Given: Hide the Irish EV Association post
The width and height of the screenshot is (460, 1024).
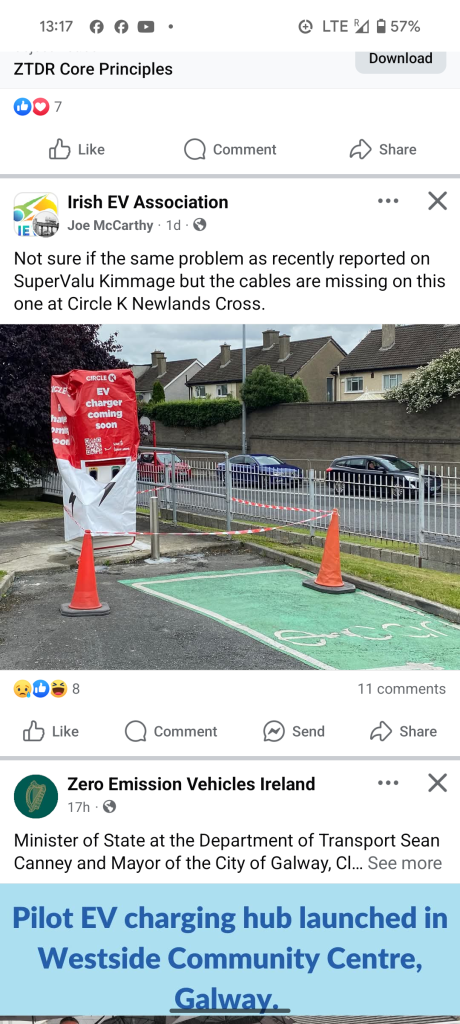Looking at the screenshot, I should 437,201.
